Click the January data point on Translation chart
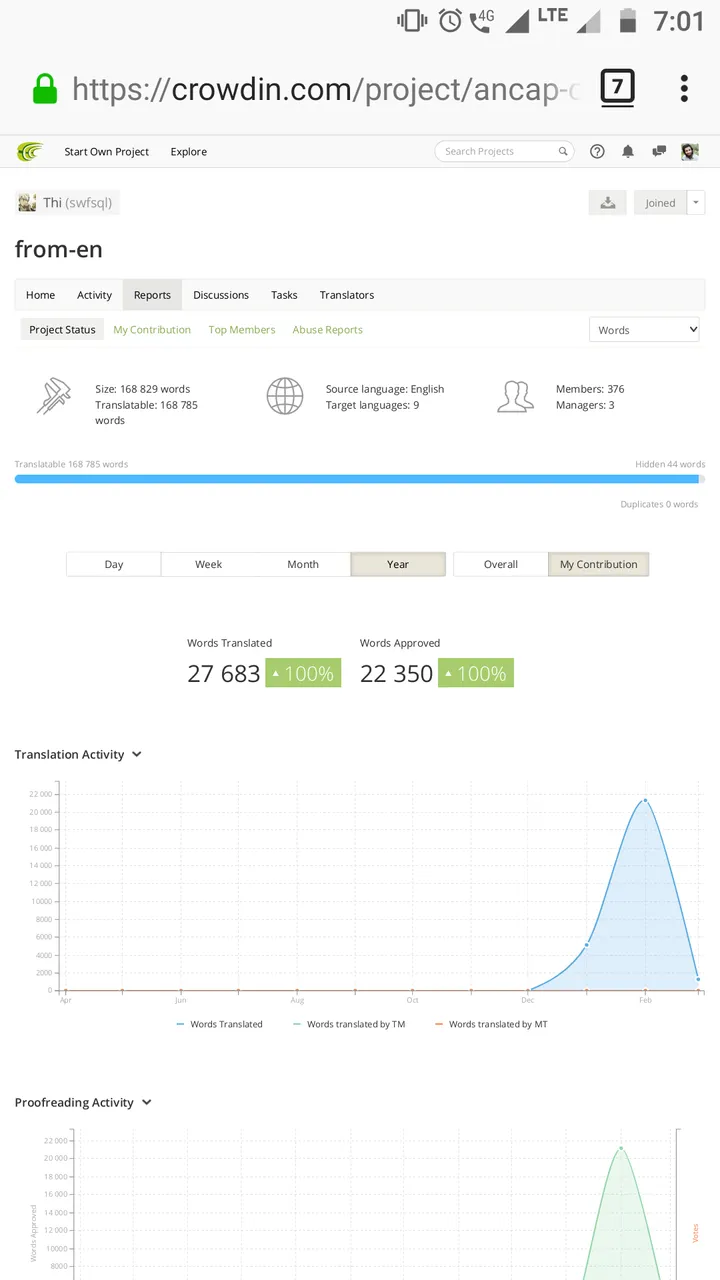Image resolution: width=720 pixels, height=1280 pixels. tap(587, 944)
